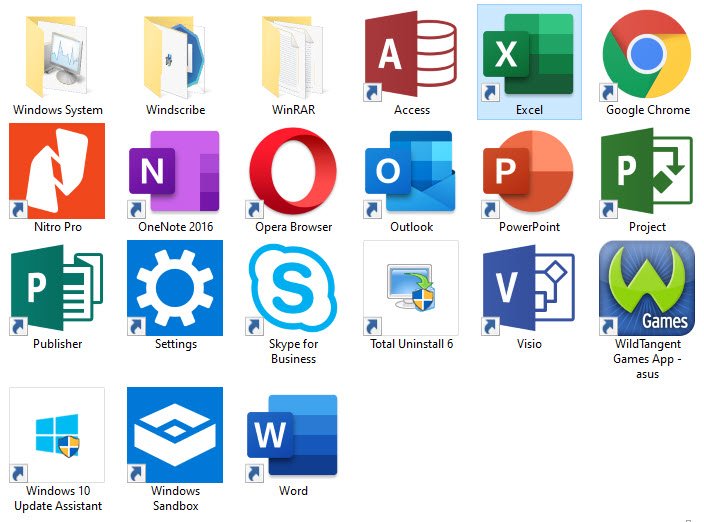Screen dimensions: 704x522
Task: Launch the Access shortcut icon
Action: click(411, 55)
